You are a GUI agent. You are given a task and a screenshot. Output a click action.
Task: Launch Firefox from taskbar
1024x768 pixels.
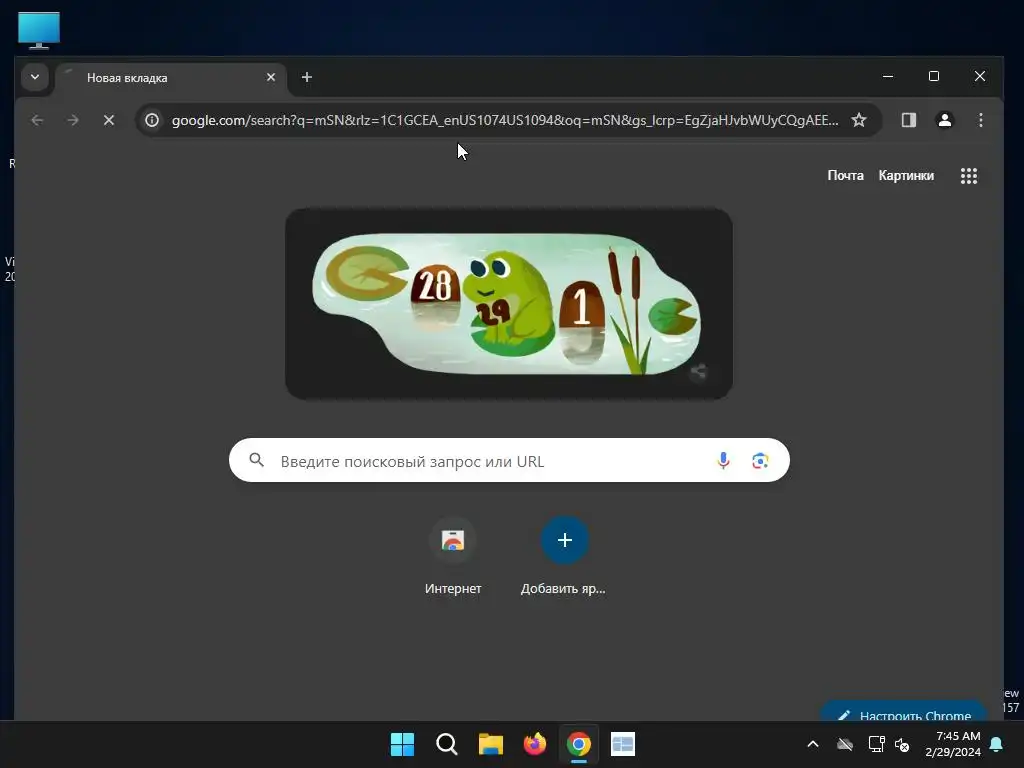click(x=535, y=744)
